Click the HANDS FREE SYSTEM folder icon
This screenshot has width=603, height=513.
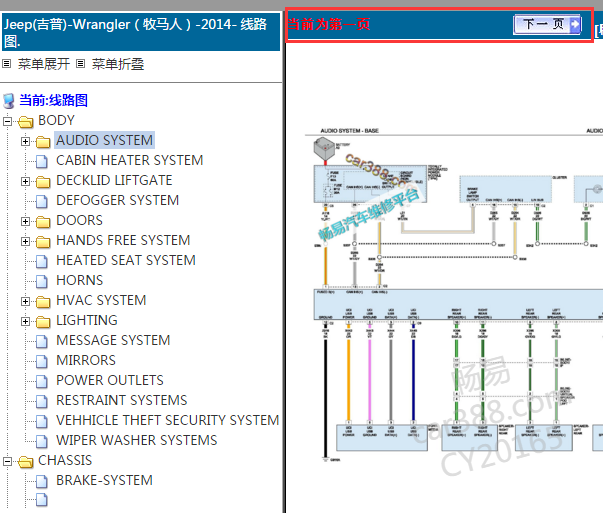click(x=43, y=242)
